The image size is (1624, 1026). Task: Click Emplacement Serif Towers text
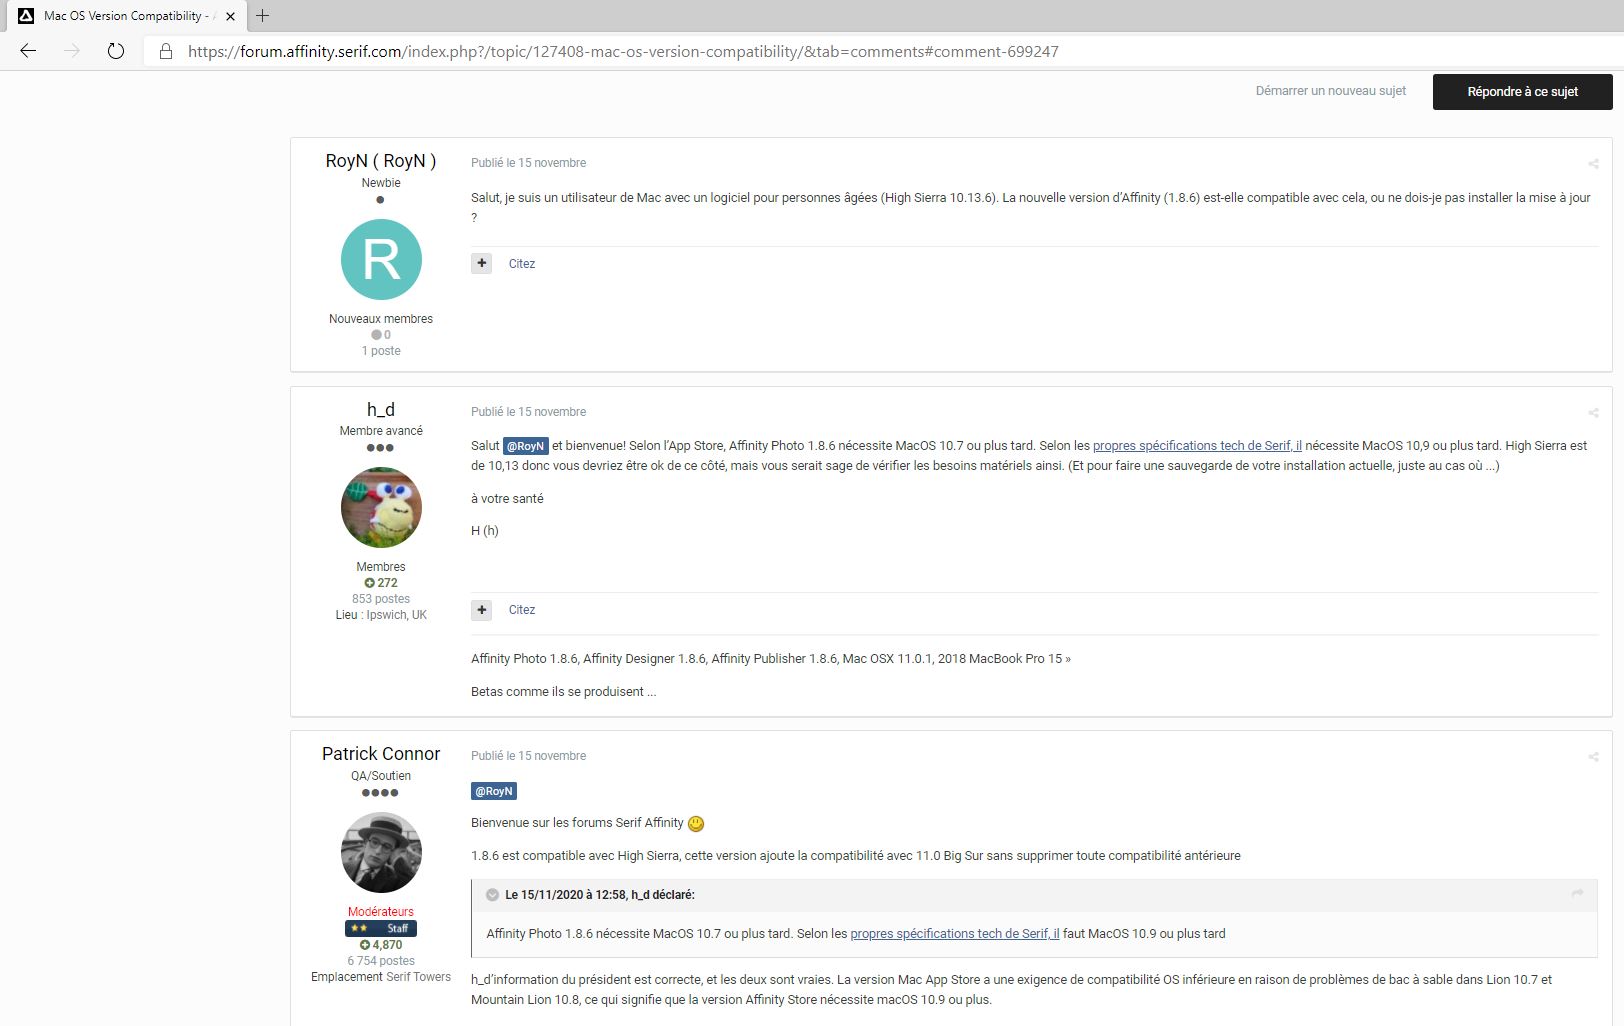381,977
